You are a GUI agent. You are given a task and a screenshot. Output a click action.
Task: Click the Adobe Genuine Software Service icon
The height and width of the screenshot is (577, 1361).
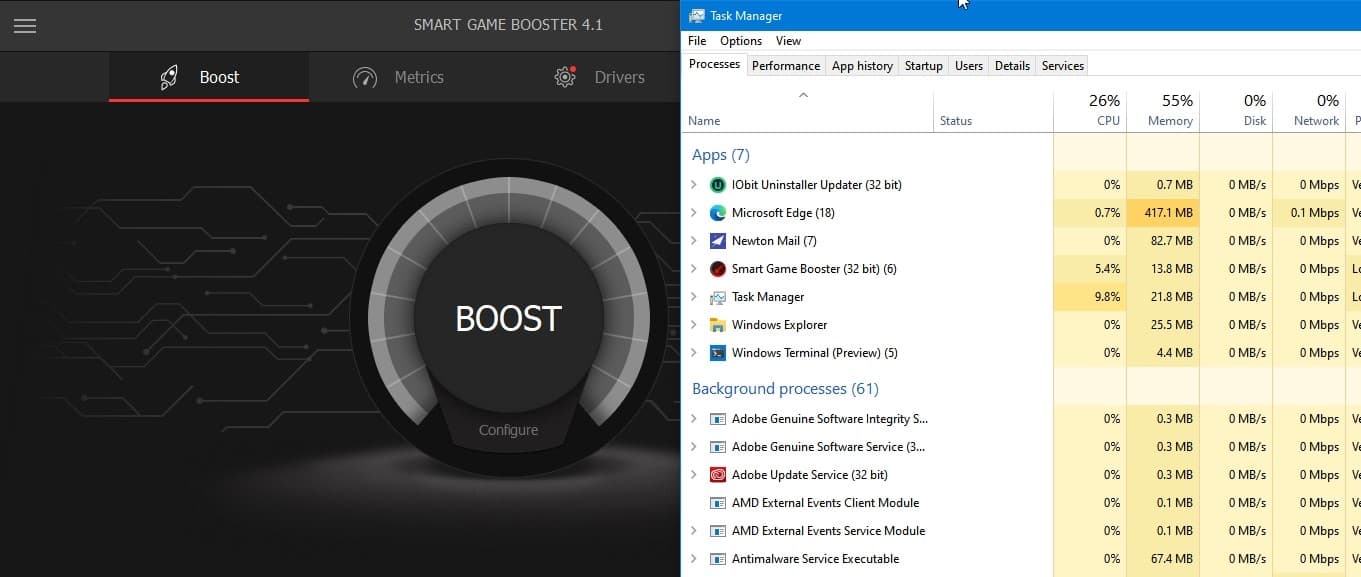click(717, 447)
